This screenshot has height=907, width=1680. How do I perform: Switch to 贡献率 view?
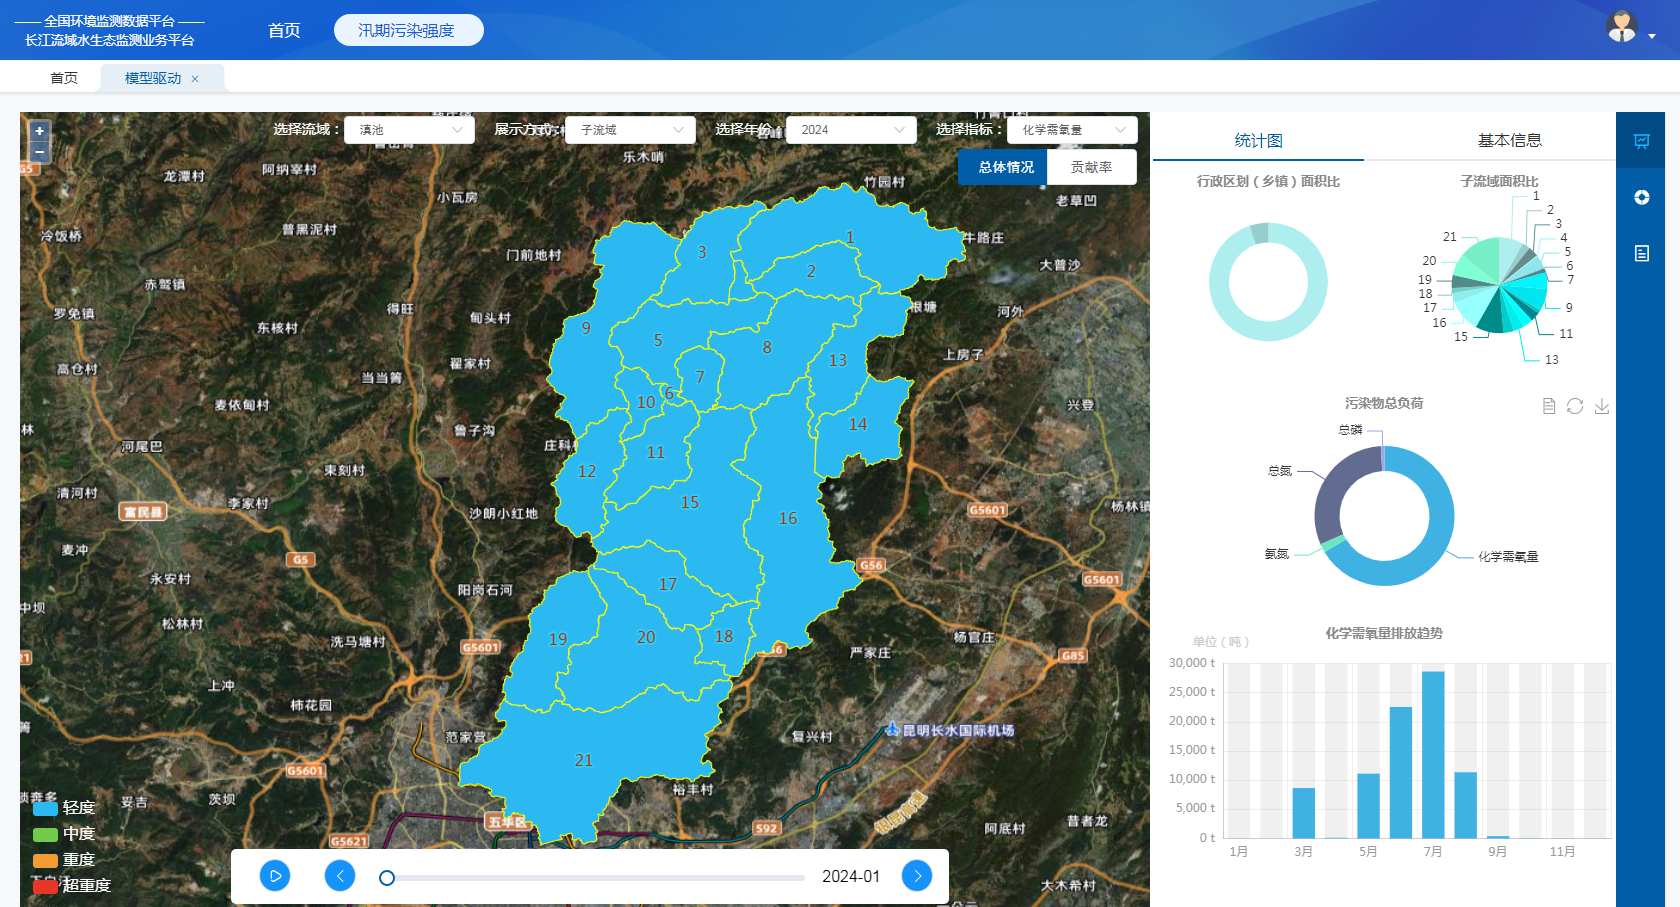tap(1091, 167)
